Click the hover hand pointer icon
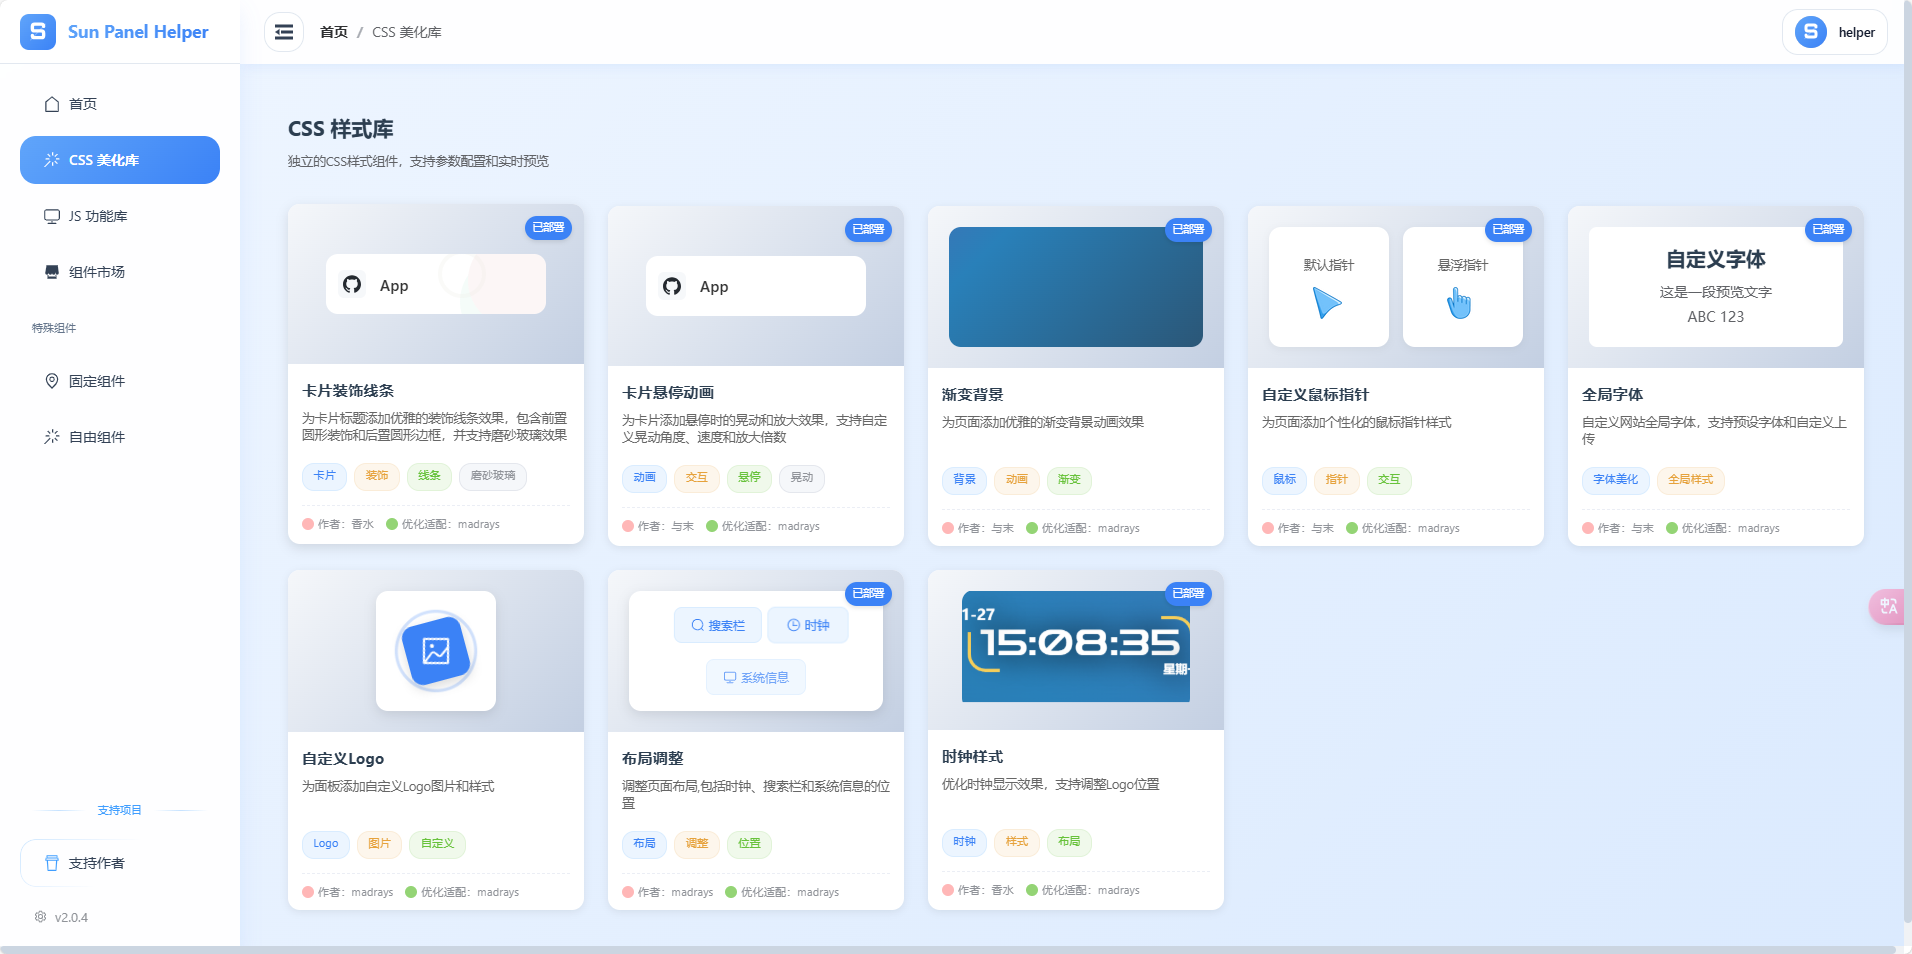 tap(1460, 303)
